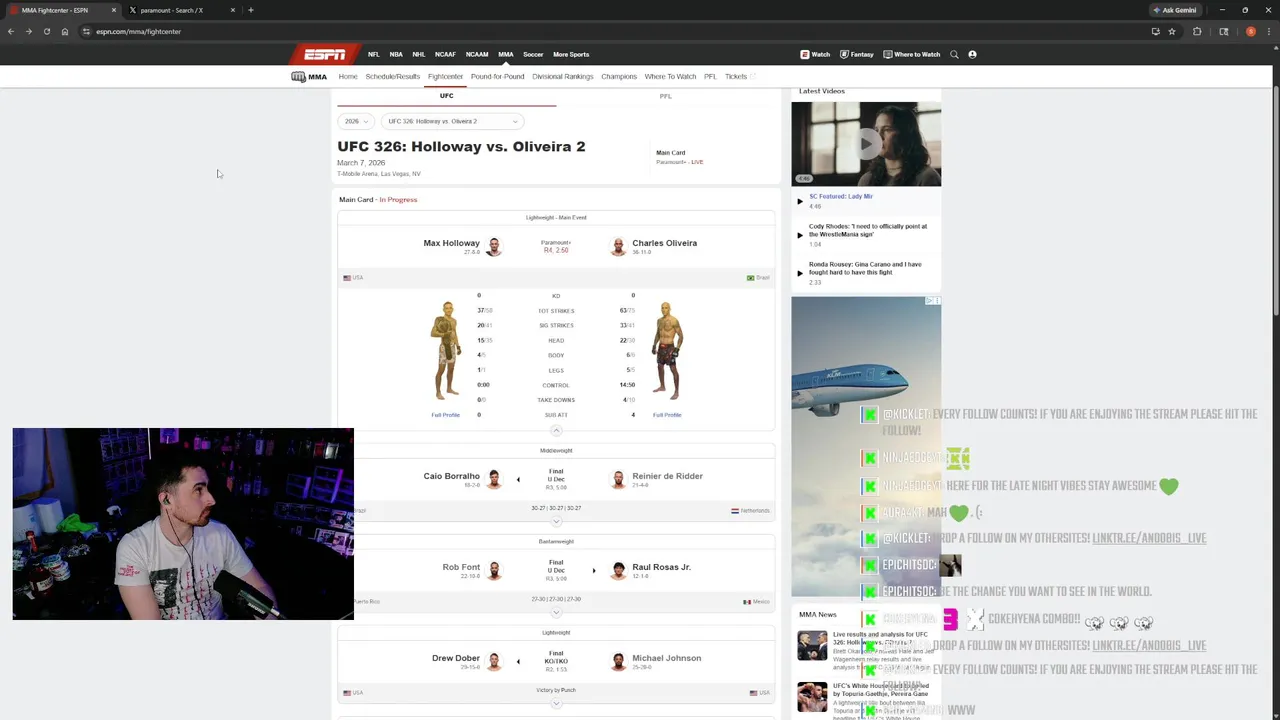Open Fantasy in ESPN header
Image resolution: width=1280 pixels, height=720 pixels.
point(857,54)
